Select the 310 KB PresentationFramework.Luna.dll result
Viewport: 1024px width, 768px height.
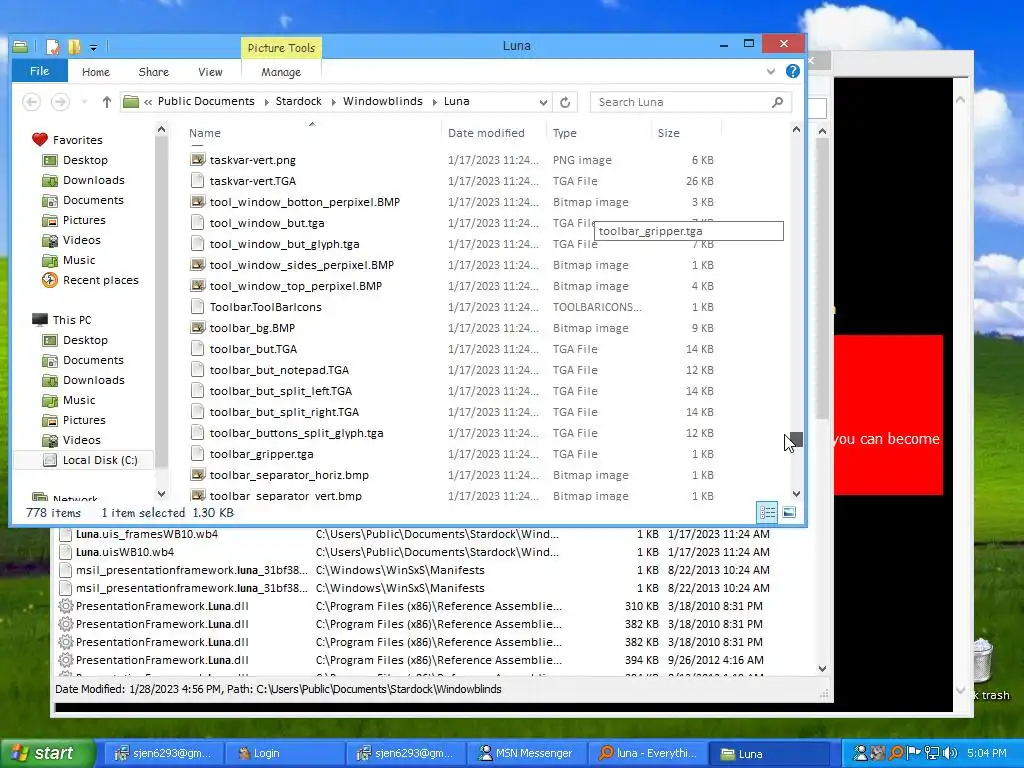[x=162, y=606]
